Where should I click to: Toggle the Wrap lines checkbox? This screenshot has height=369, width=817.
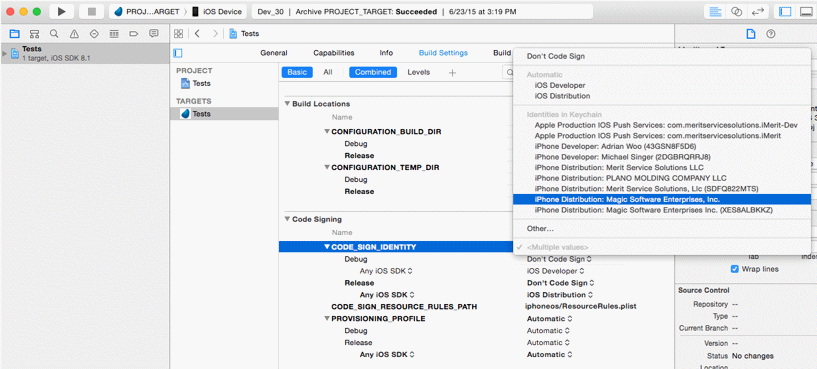pyautogui.click(x=735, y=269)
